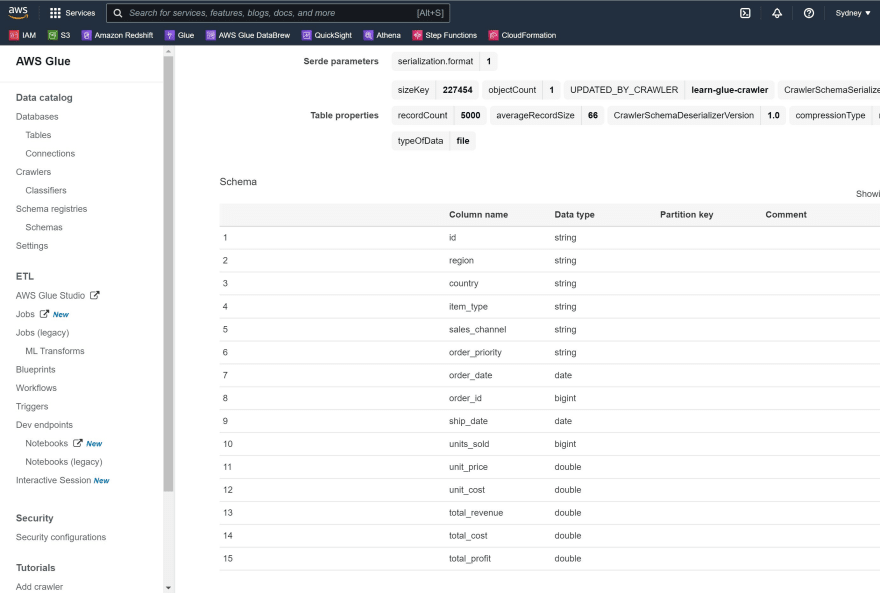Go to Databases in Data catalog
The height and width of the screenshot is (593, 880).
pyautogui.click(x=37, y=117)
